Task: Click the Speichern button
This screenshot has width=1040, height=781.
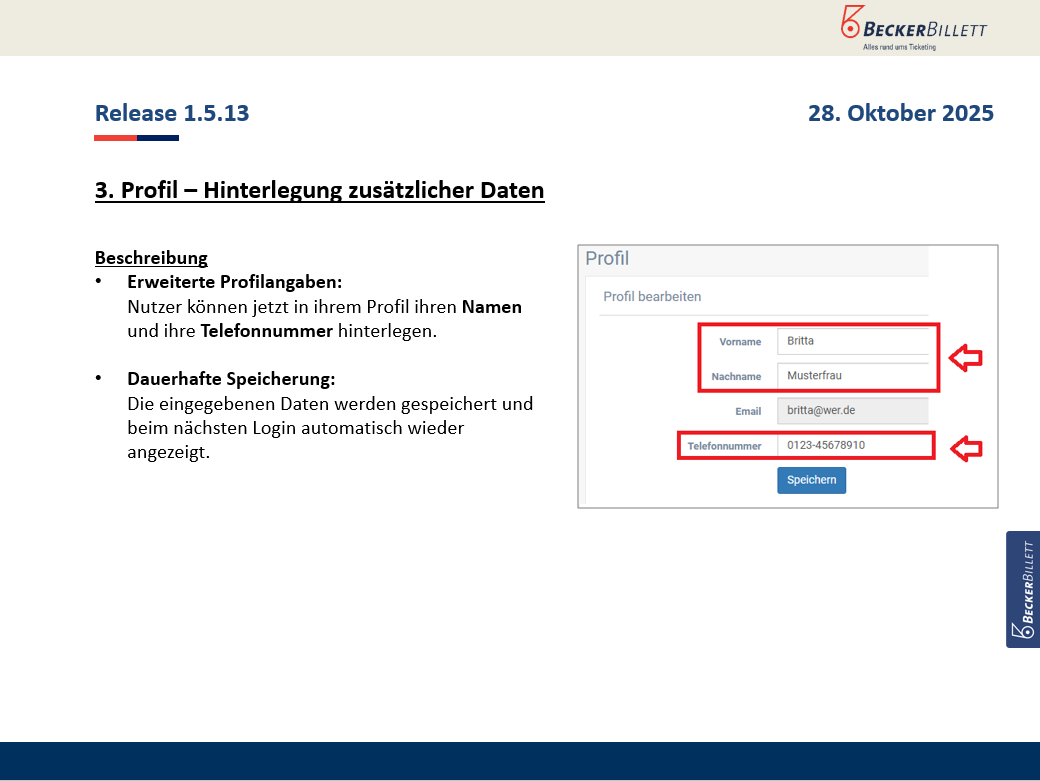Action: coord(811,480)
